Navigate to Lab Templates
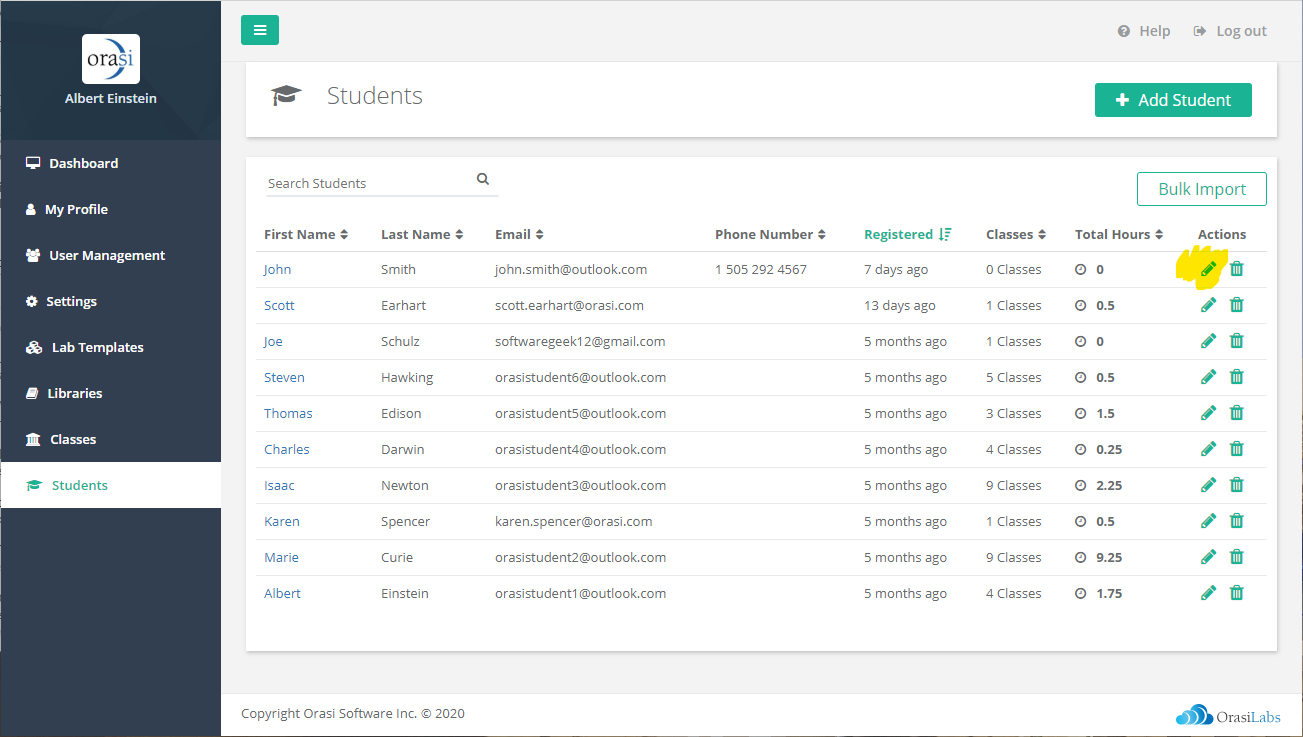 point(111,347)
